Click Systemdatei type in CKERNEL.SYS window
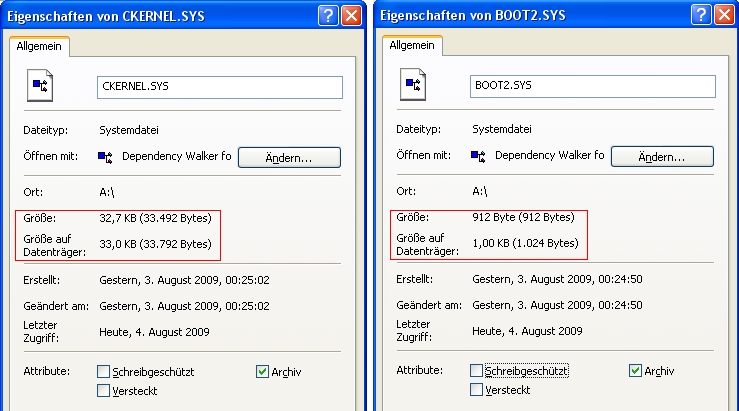The image size is (739, 411). click(129, 130)
